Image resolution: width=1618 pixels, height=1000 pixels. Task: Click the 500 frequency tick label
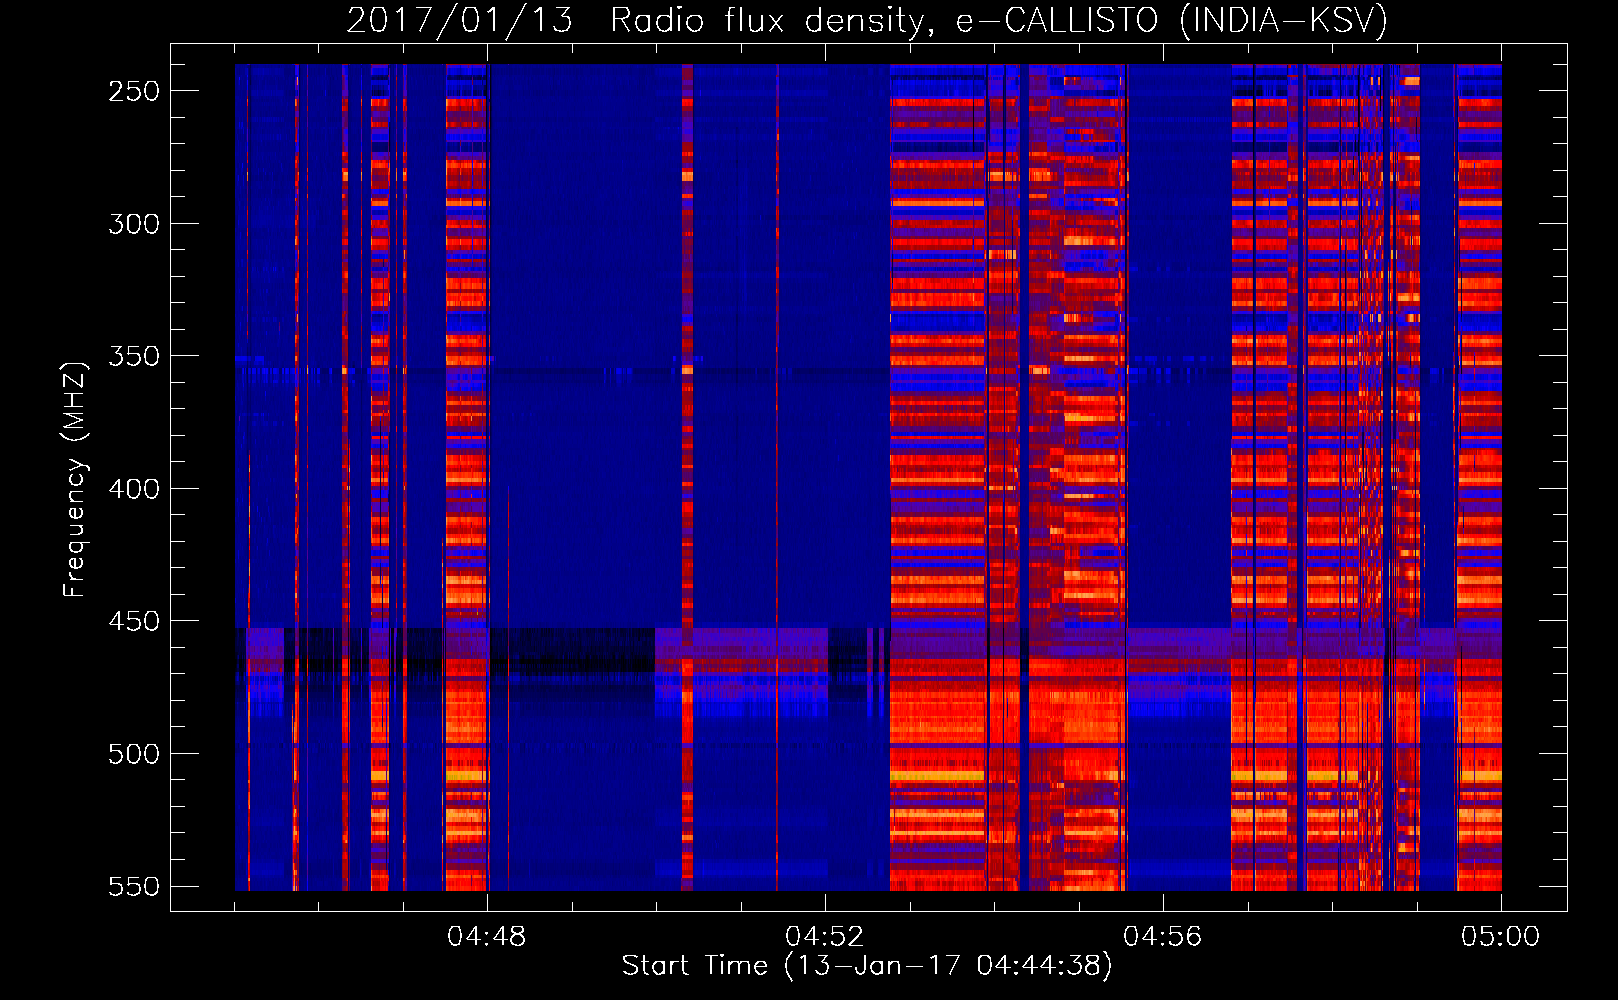point(134,754)
